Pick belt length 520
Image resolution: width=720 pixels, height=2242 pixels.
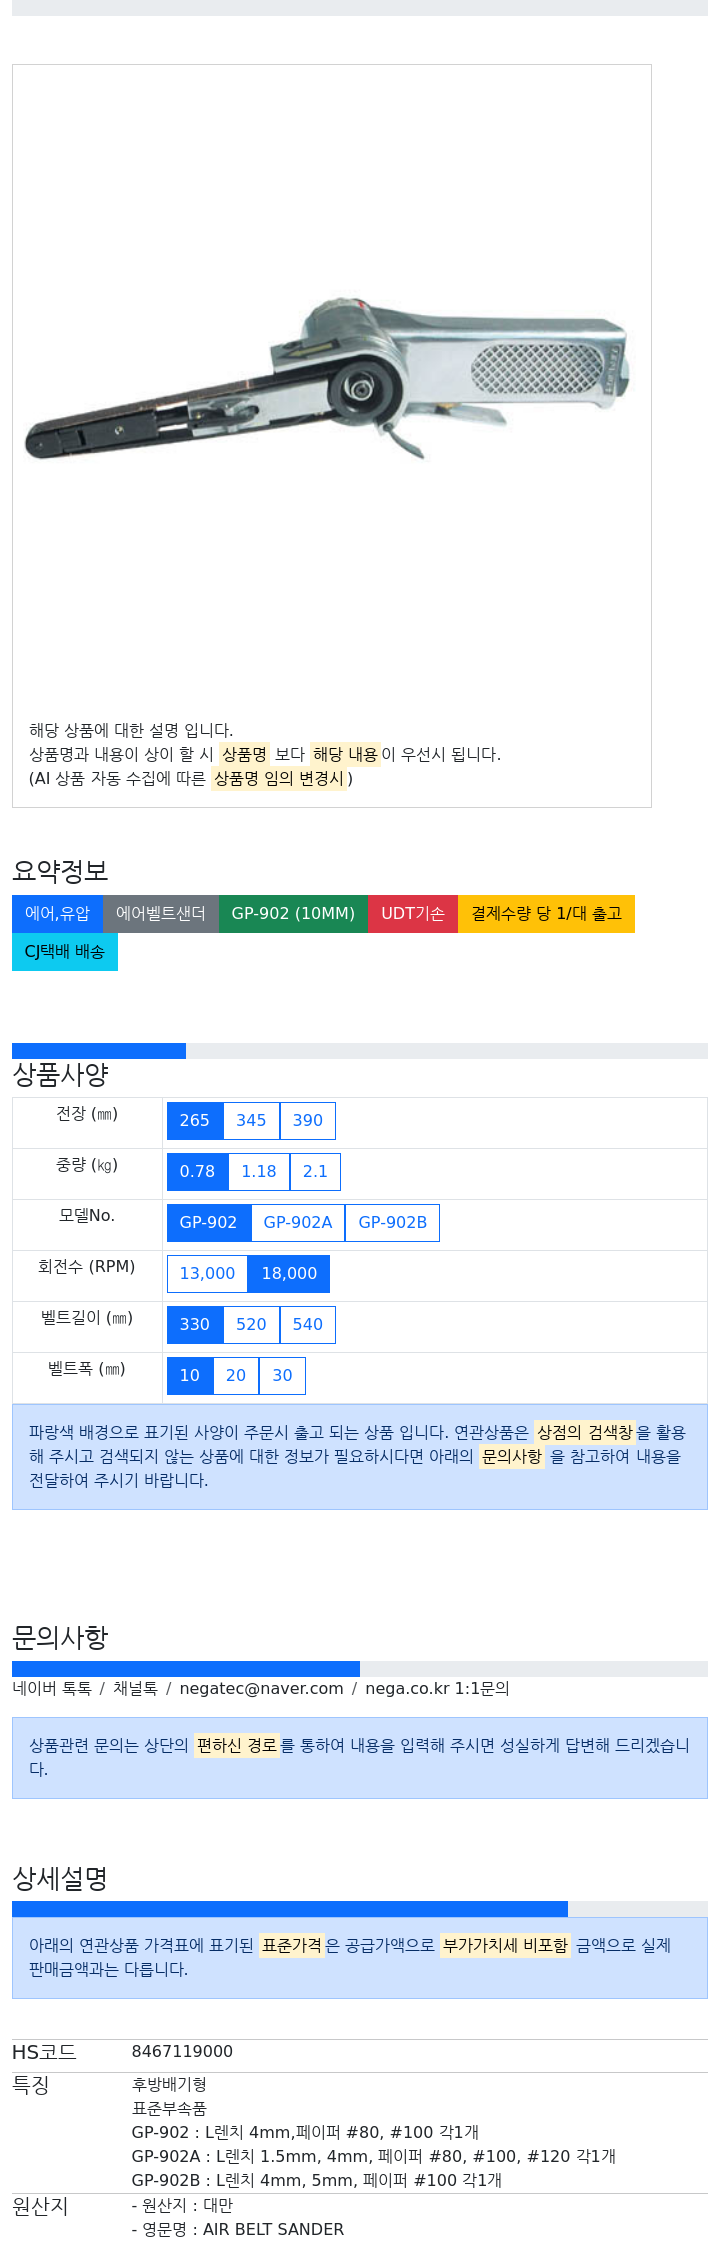(251, 1325)
